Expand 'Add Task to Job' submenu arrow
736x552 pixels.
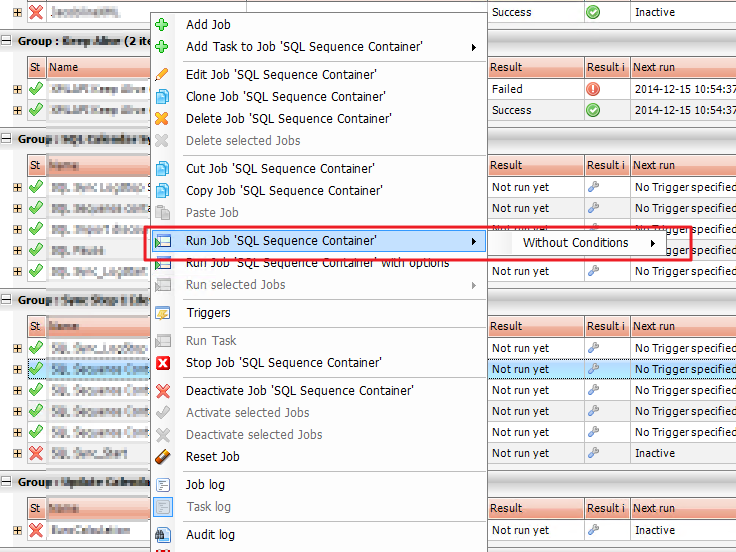473,47
